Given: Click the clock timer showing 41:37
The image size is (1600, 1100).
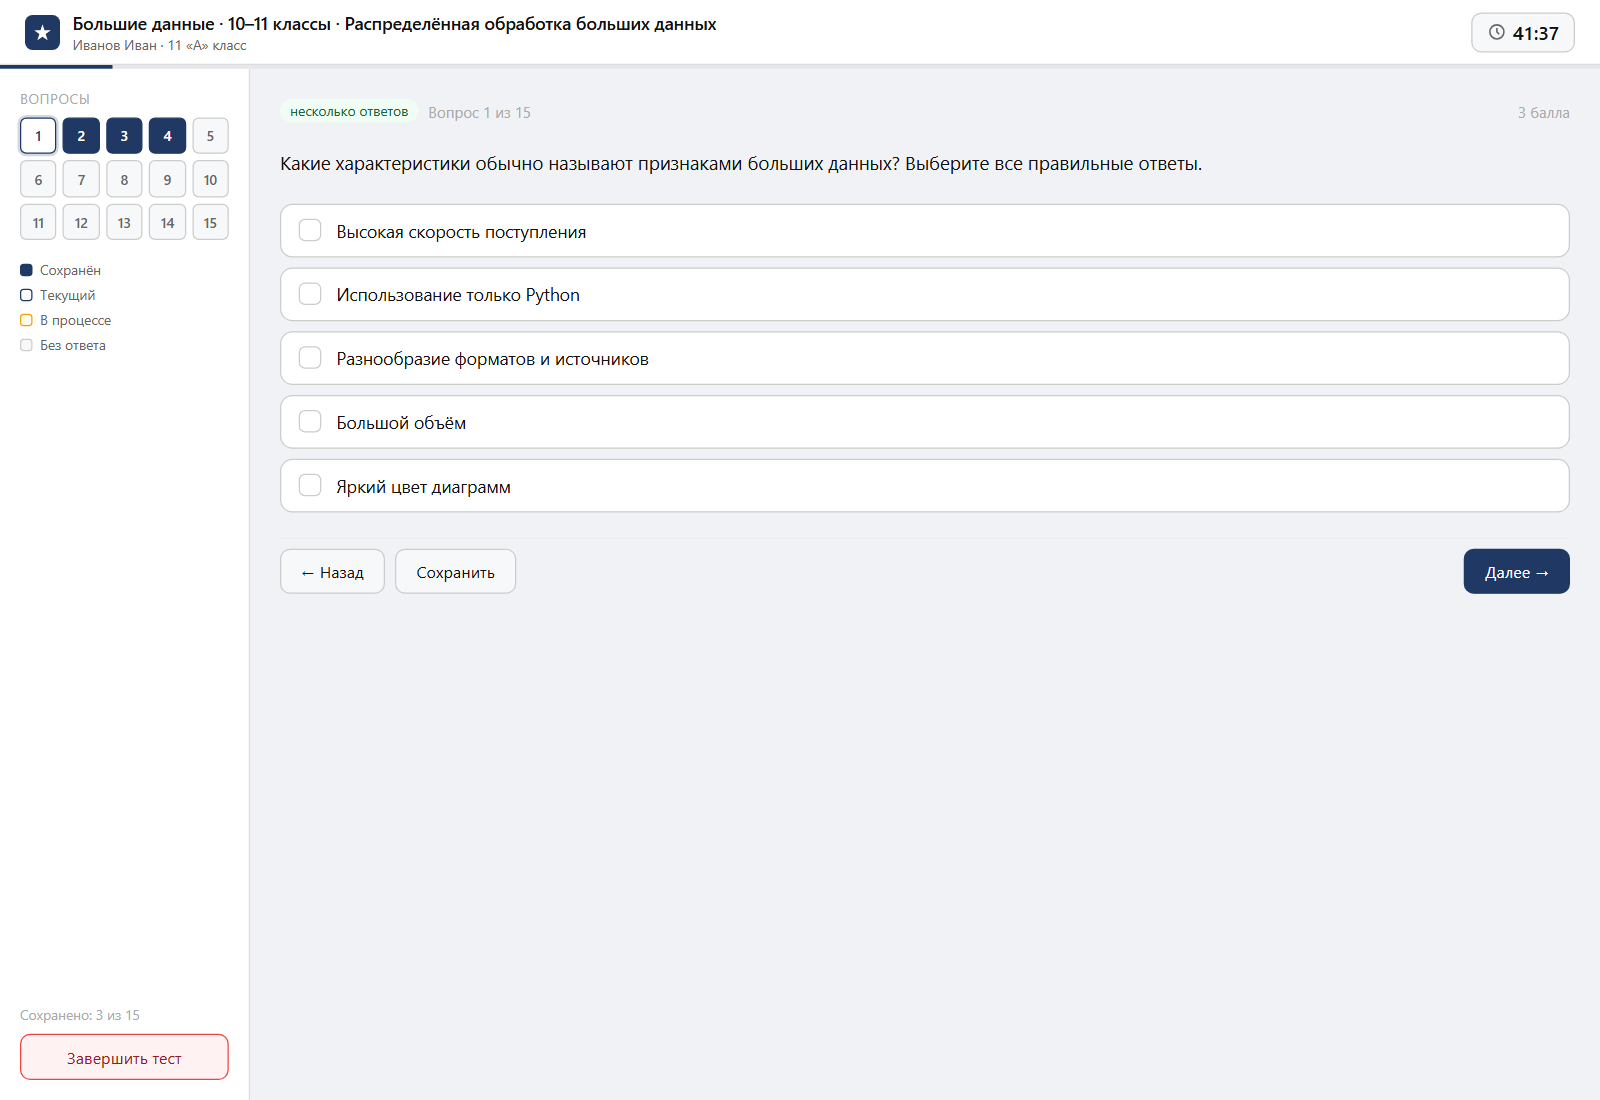Looking at the screenshot, I should (x=1522, y=33).
